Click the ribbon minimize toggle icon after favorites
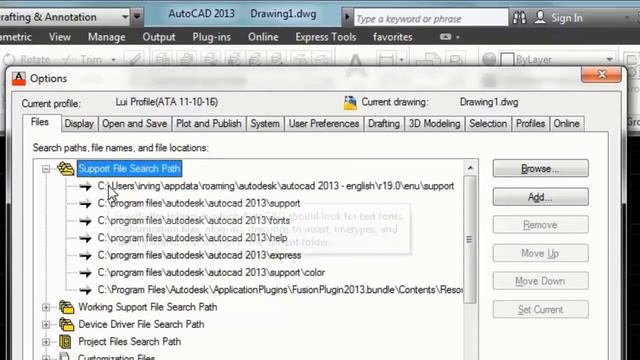This screenshot has width=640, height=360. pos(445,37)
